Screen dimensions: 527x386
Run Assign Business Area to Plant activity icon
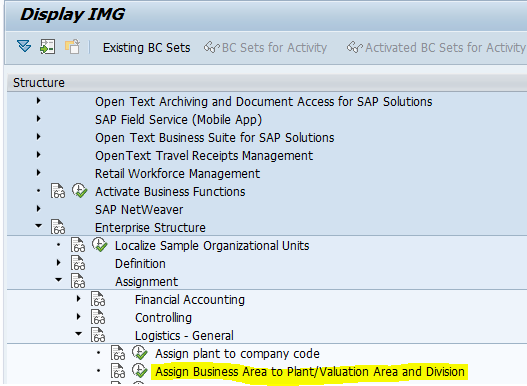[x=139, y=371]
